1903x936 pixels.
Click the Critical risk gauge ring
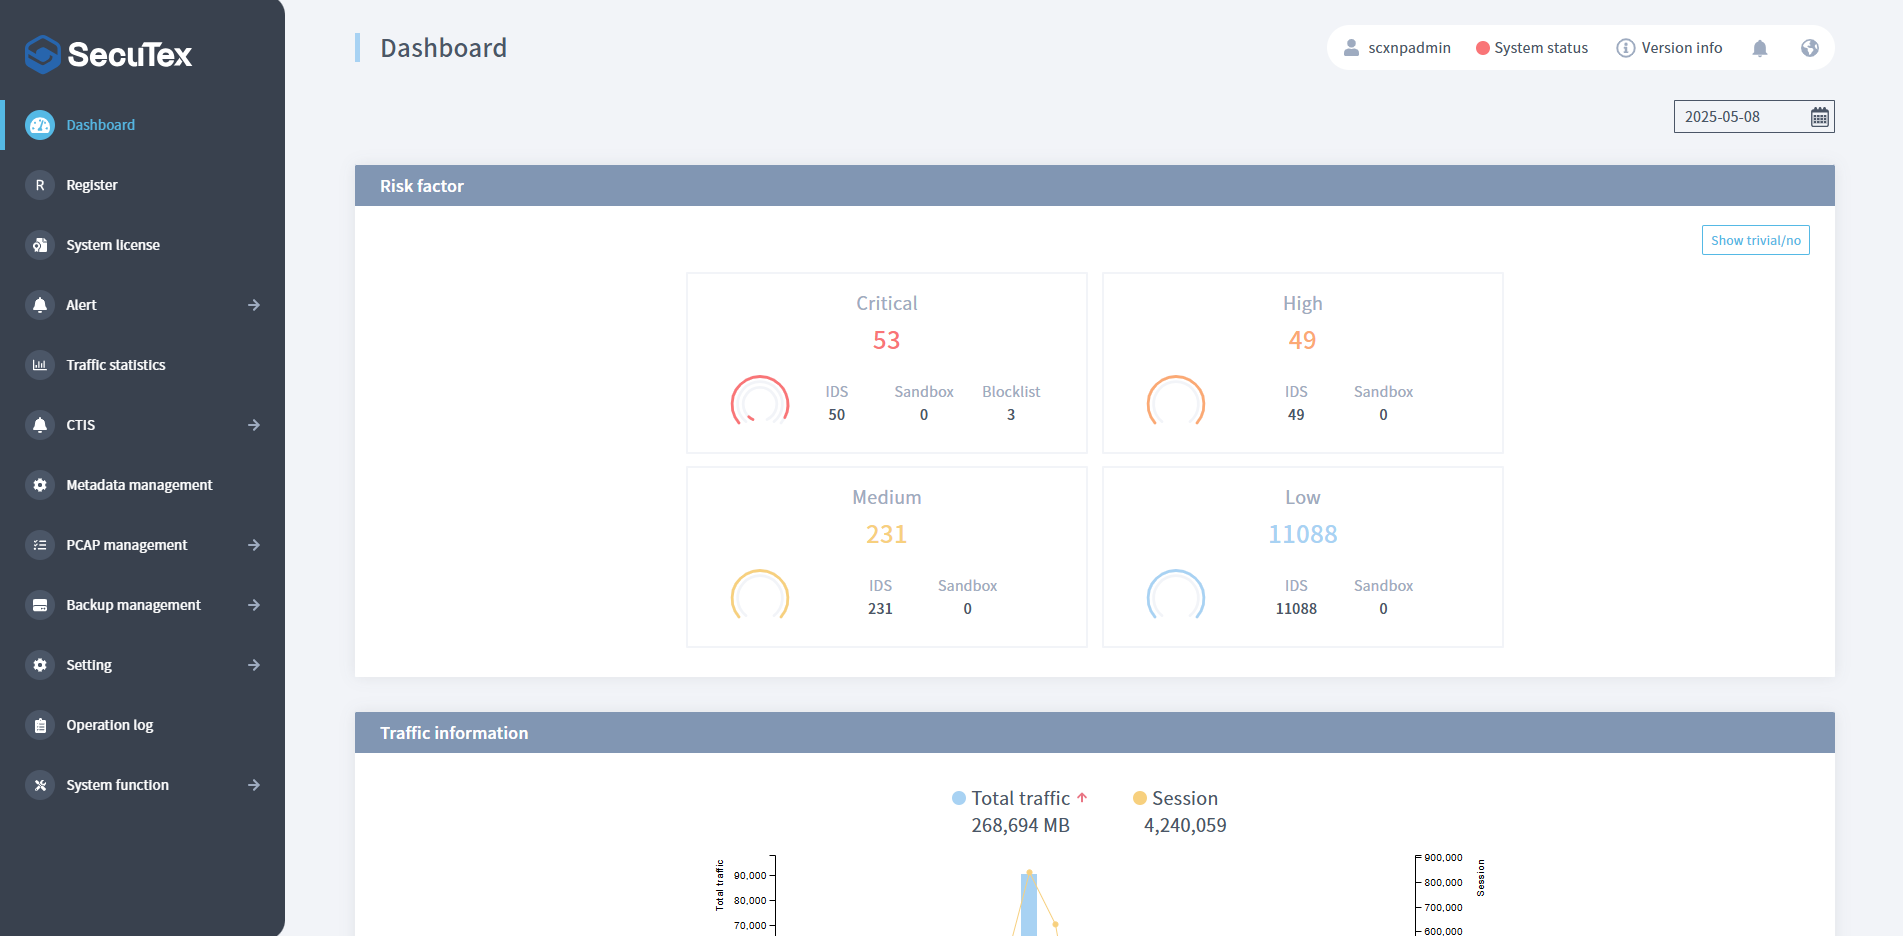tap(760, 401)
